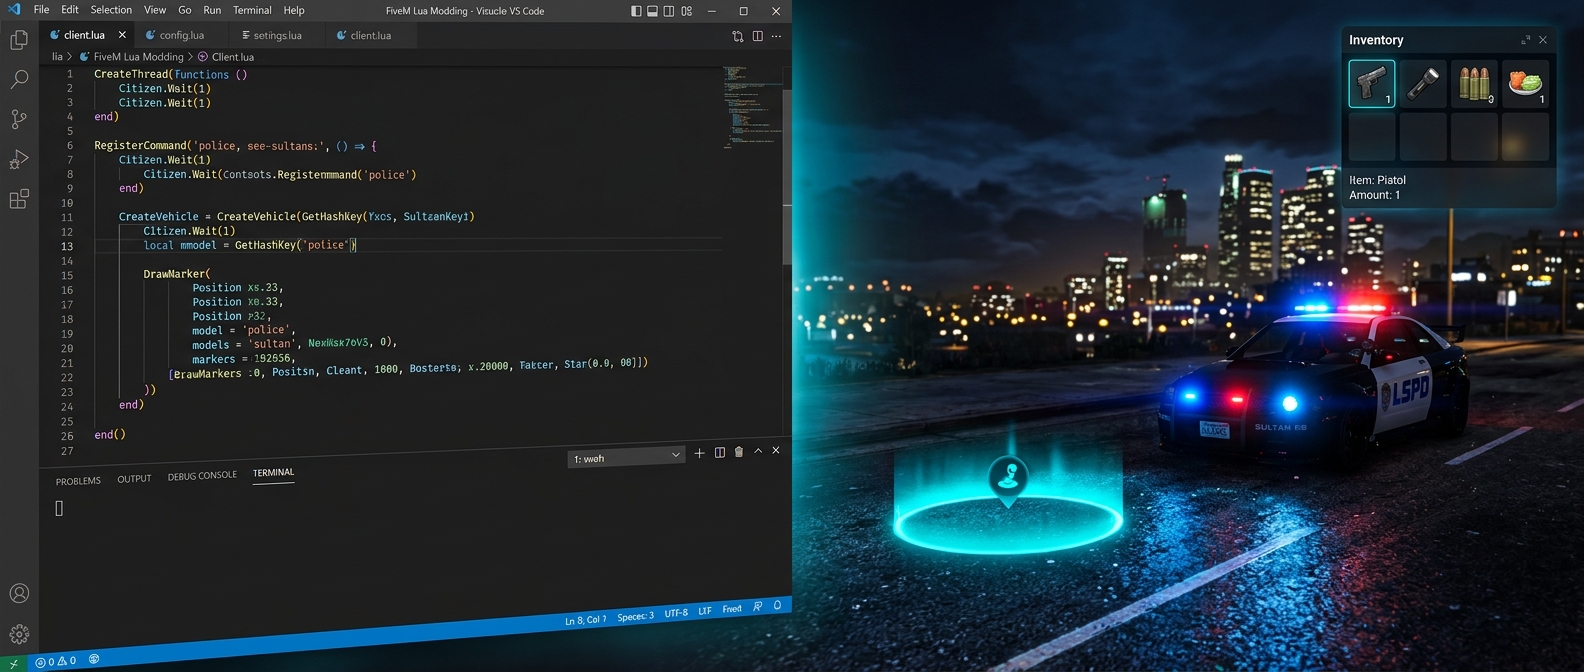Image resolution: width=1584 pixels, height=672 pixels.
Task: Switch to the OUTPUT panel tab
Action: click(x=134, y=479)
